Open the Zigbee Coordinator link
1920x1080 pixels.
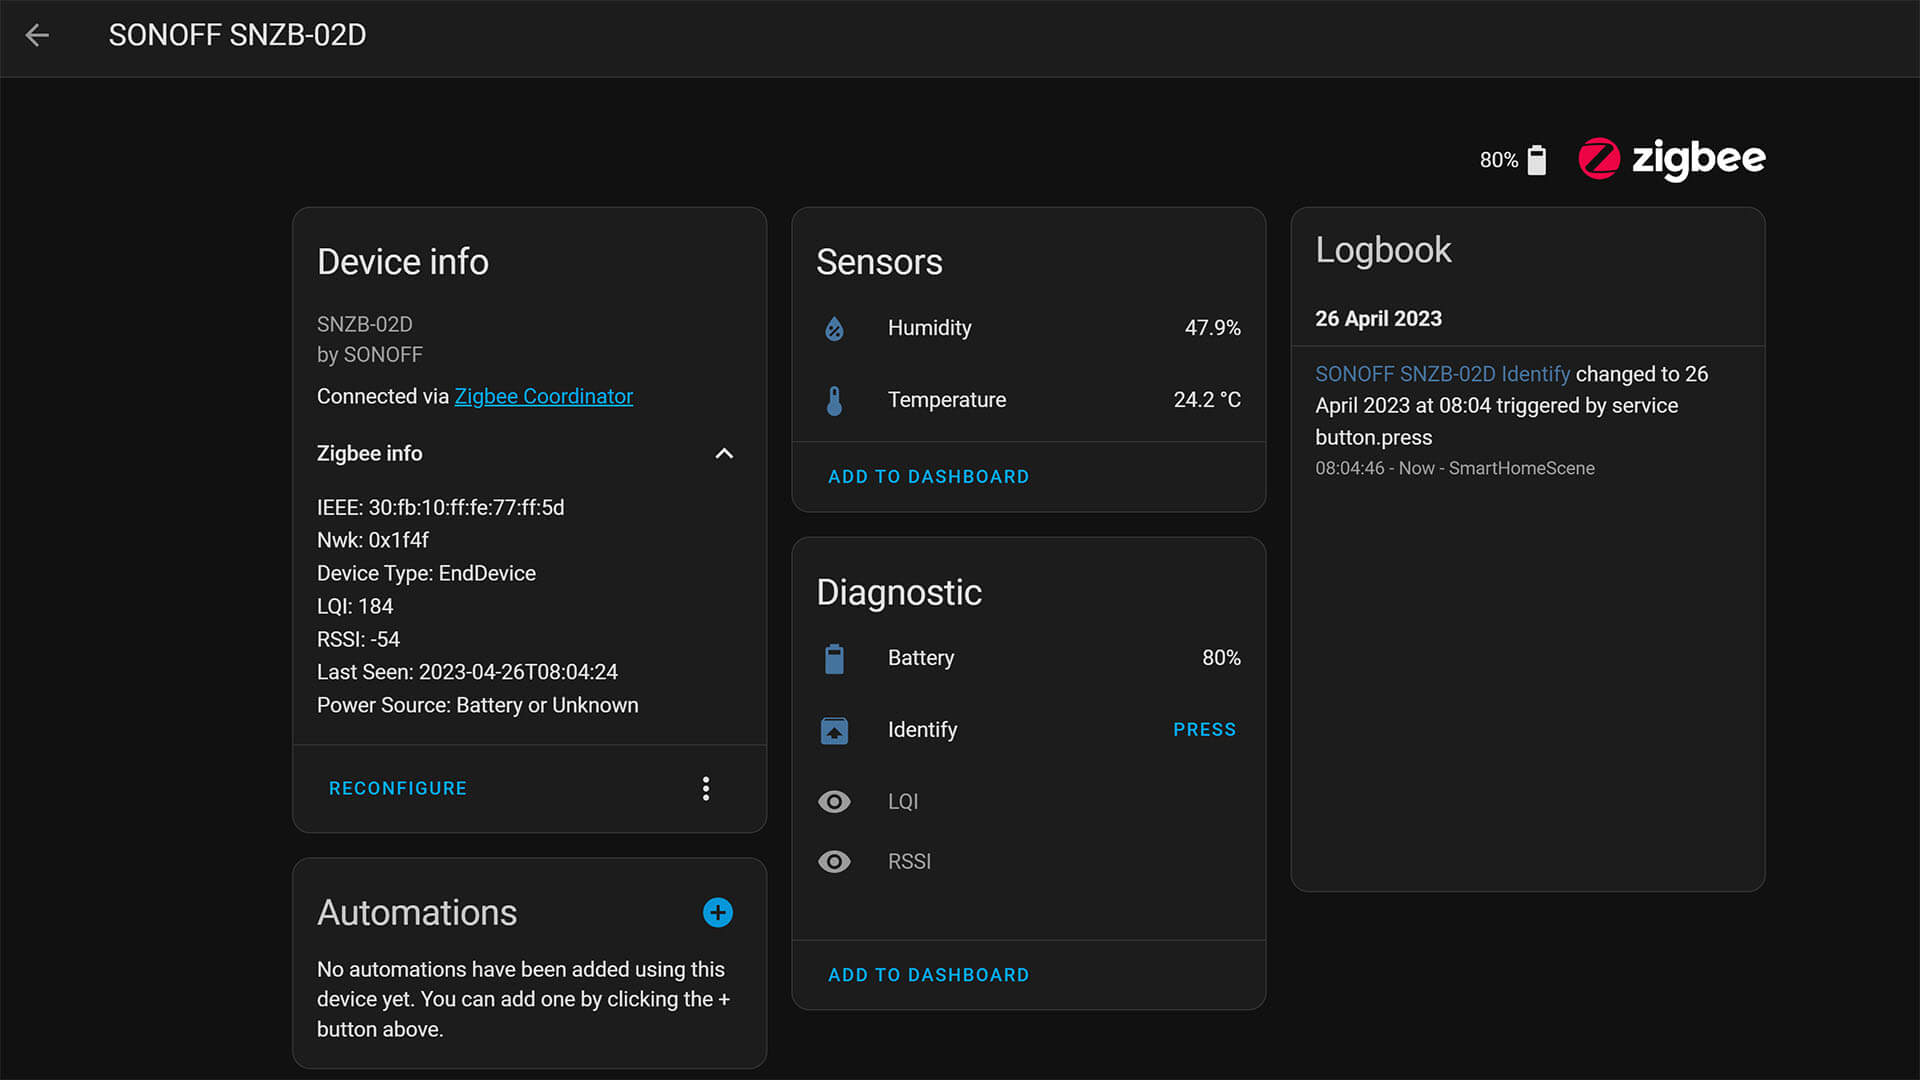(x=543, y=396)
